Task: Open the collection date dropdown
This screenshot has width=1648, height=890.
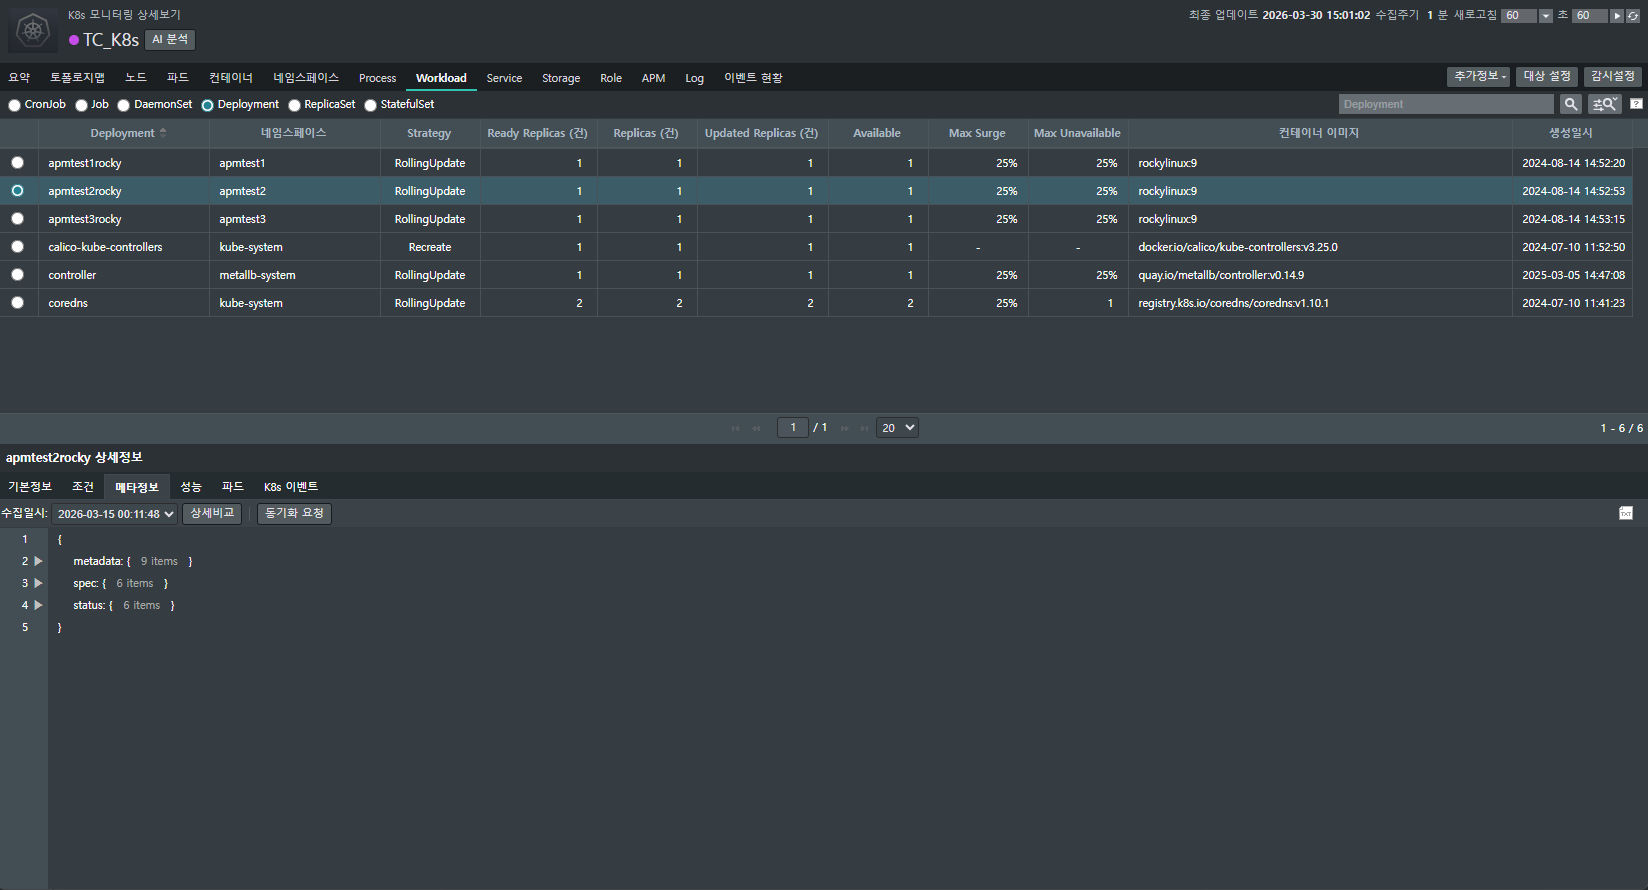Action: [x=115, y=514]
